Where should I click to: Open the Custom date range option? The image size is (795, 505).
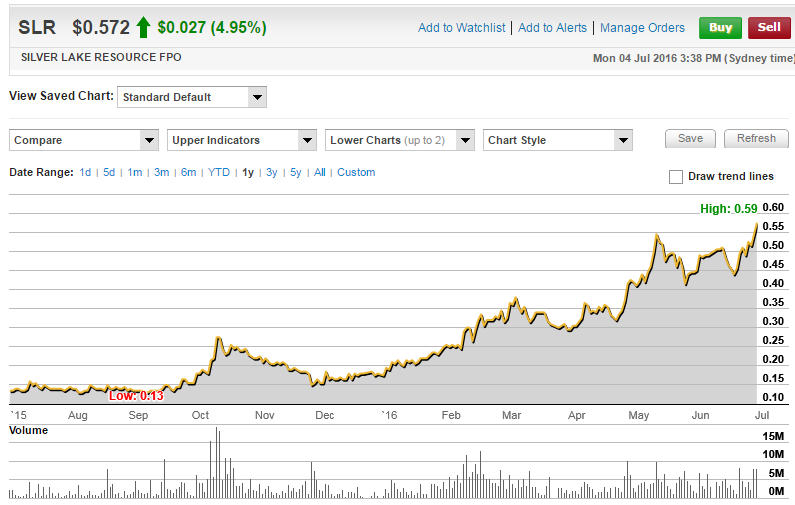(356, 172)
